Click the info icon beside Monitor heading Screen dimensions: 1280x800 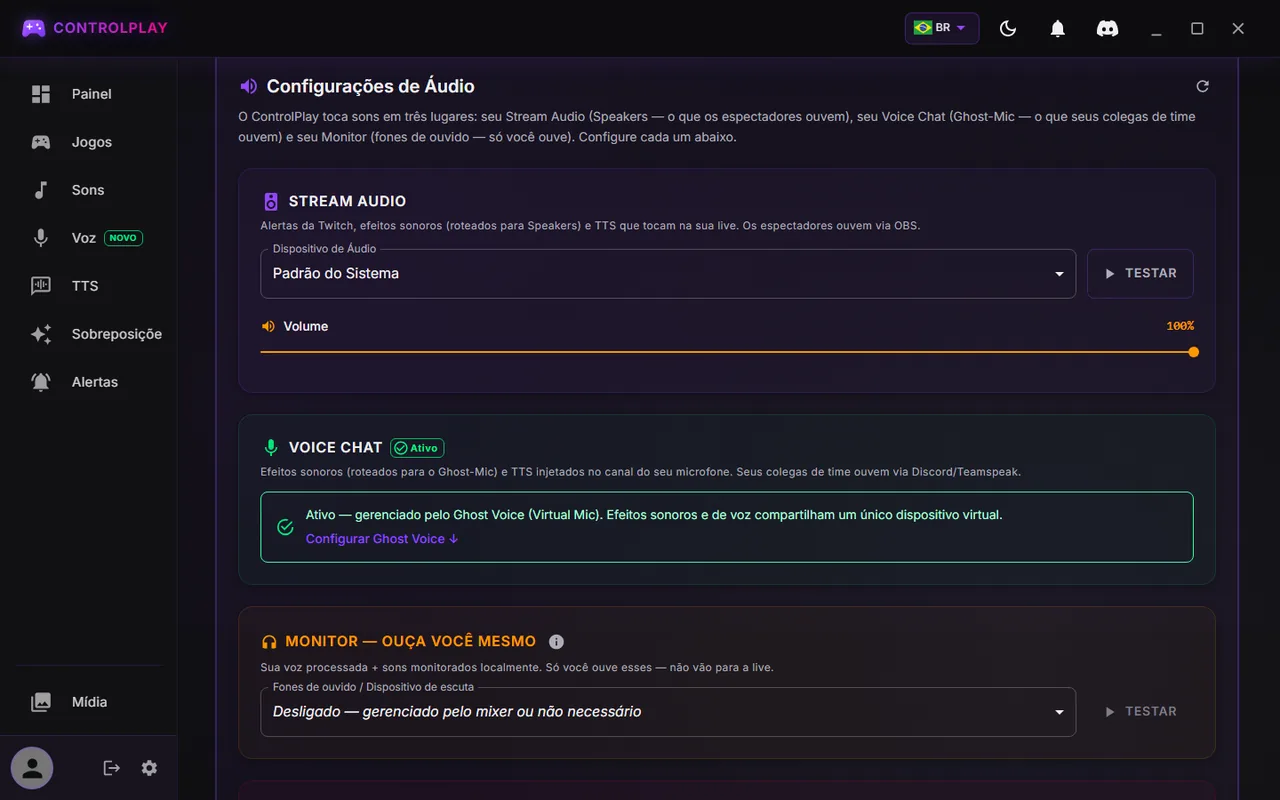[x=557, y=642]
